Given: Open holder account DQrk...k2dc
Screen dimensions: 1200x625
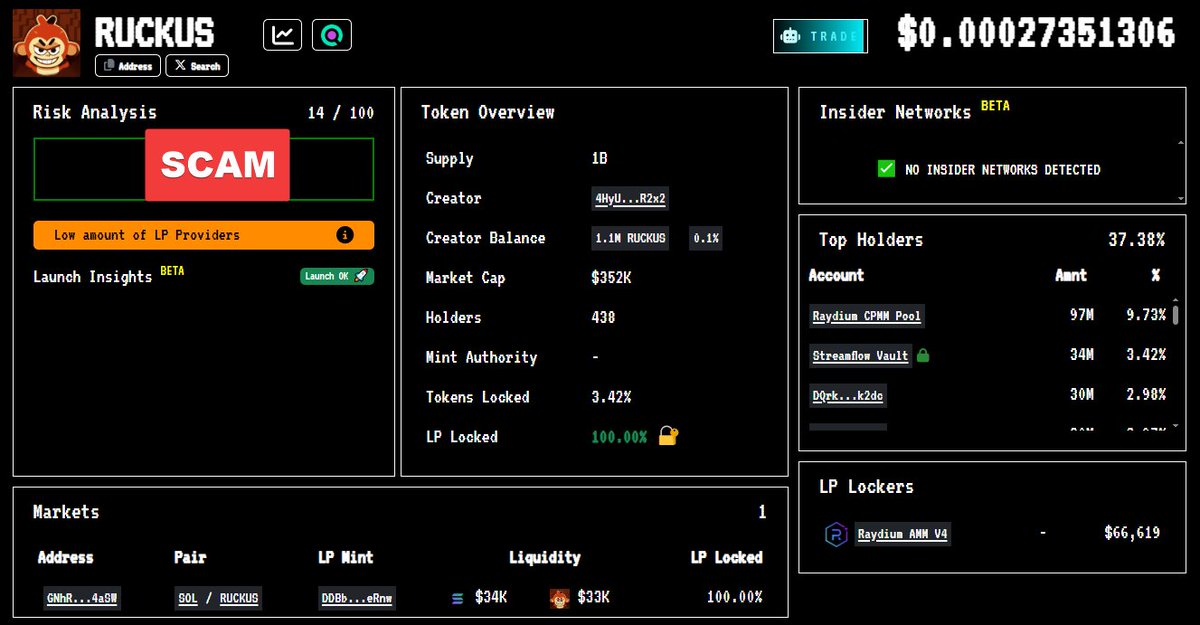Looking at the screenshot, I should point(847,395).
